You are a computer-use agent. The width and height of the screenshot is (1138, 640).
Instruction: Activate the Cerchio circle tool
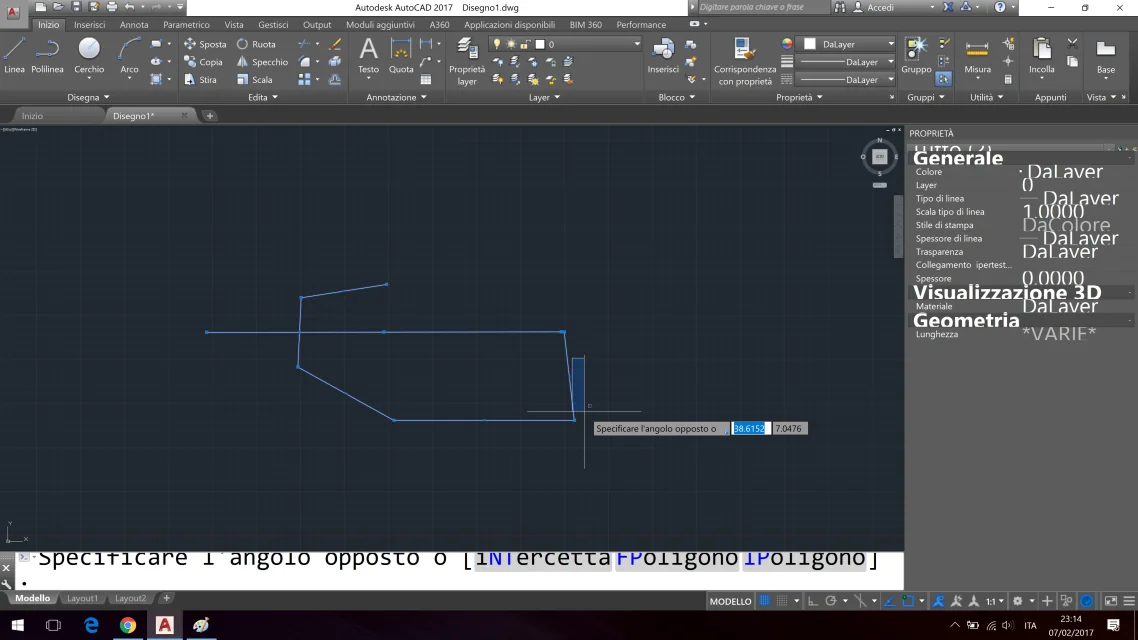point(89,56)
